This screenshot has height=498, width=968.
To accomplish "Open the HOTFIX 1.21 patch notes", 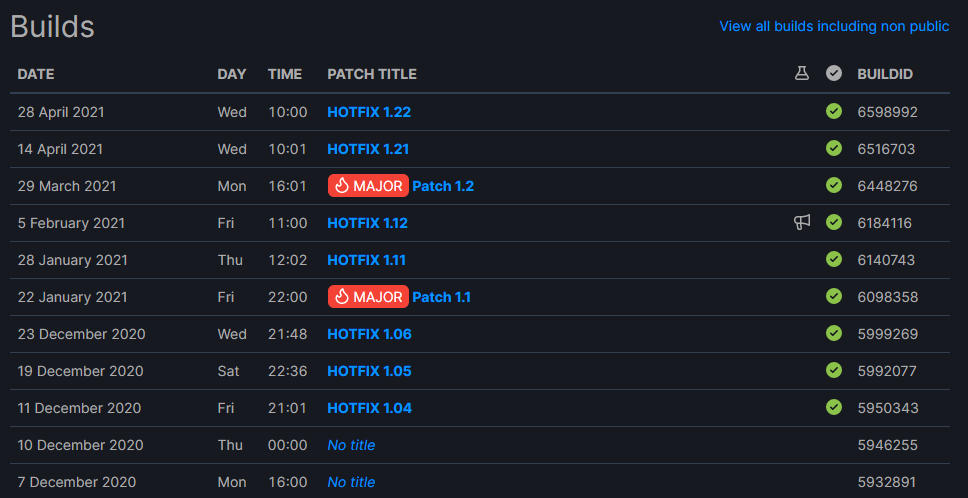I will click(x=368, y=149).
